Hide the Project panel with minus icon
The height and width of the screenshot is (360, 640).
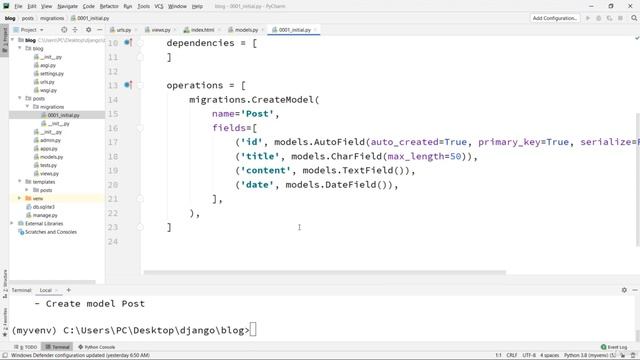(x=100, y=30)
